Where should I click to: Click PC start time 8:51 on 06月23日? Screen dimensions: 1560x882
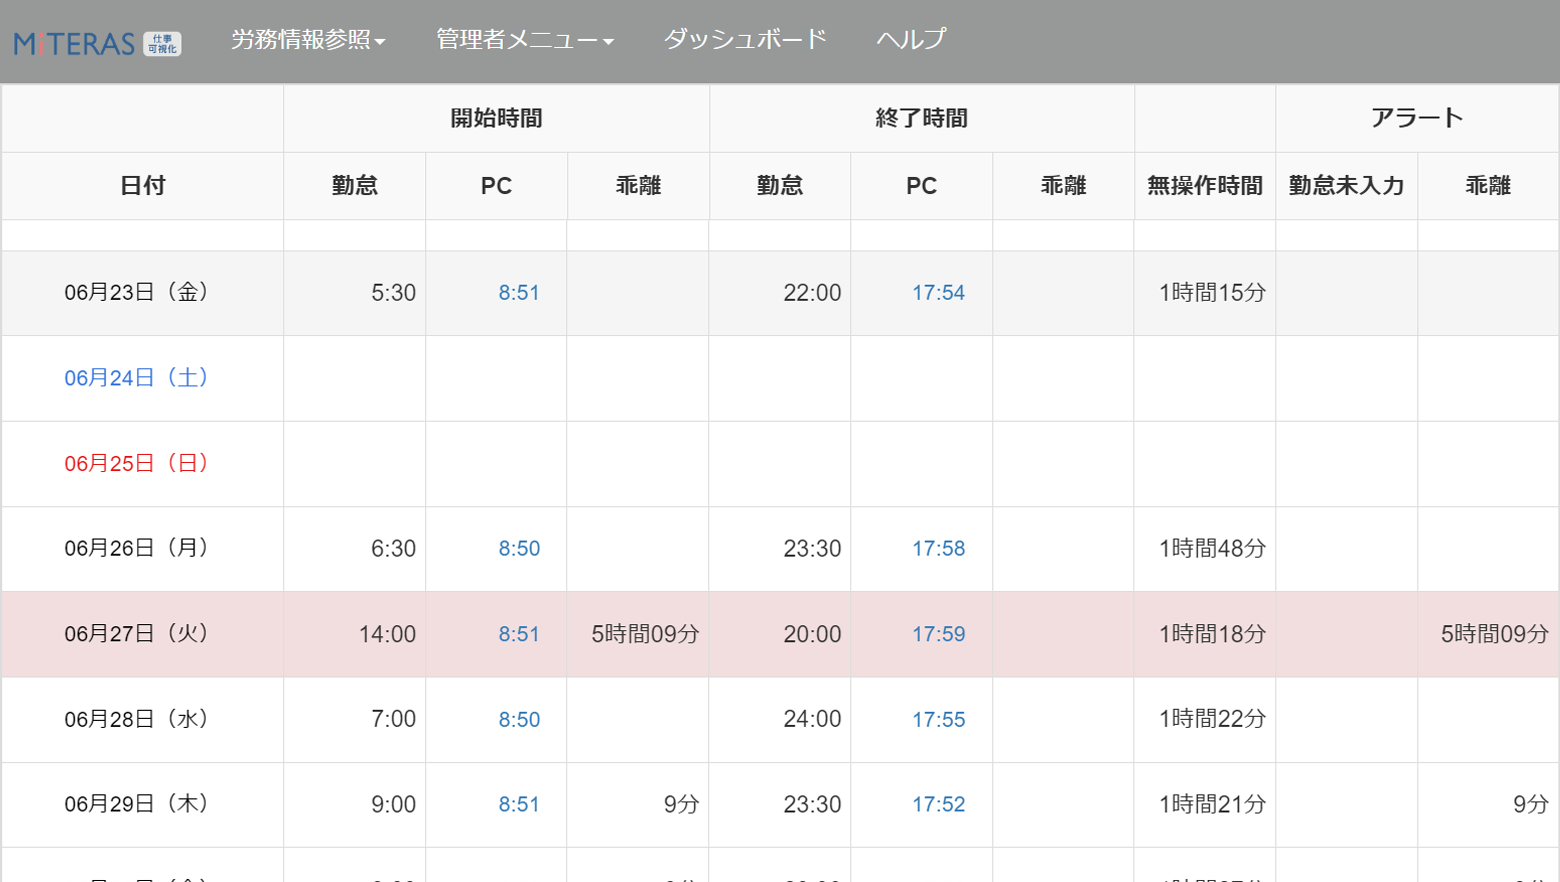point(519,293)
